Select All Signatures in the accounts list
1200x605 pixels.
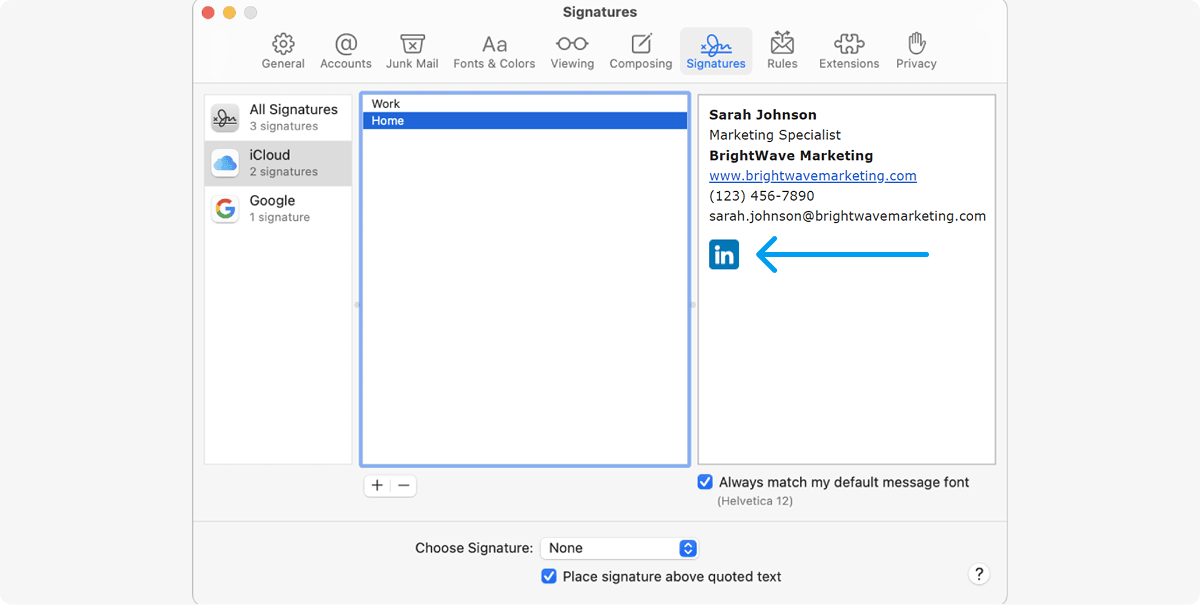(278, 118)
